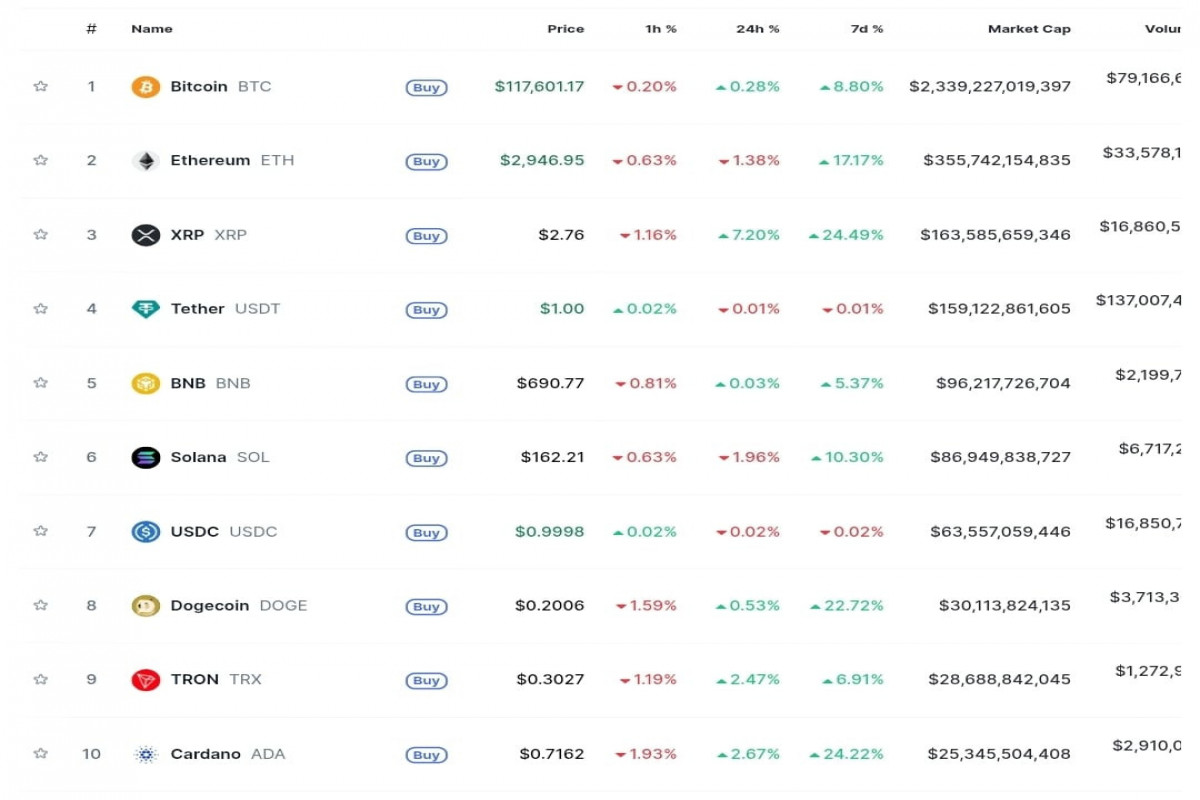Star USDC for the watchlist
Screen dimensions: 1200x800
coord(41,530)
